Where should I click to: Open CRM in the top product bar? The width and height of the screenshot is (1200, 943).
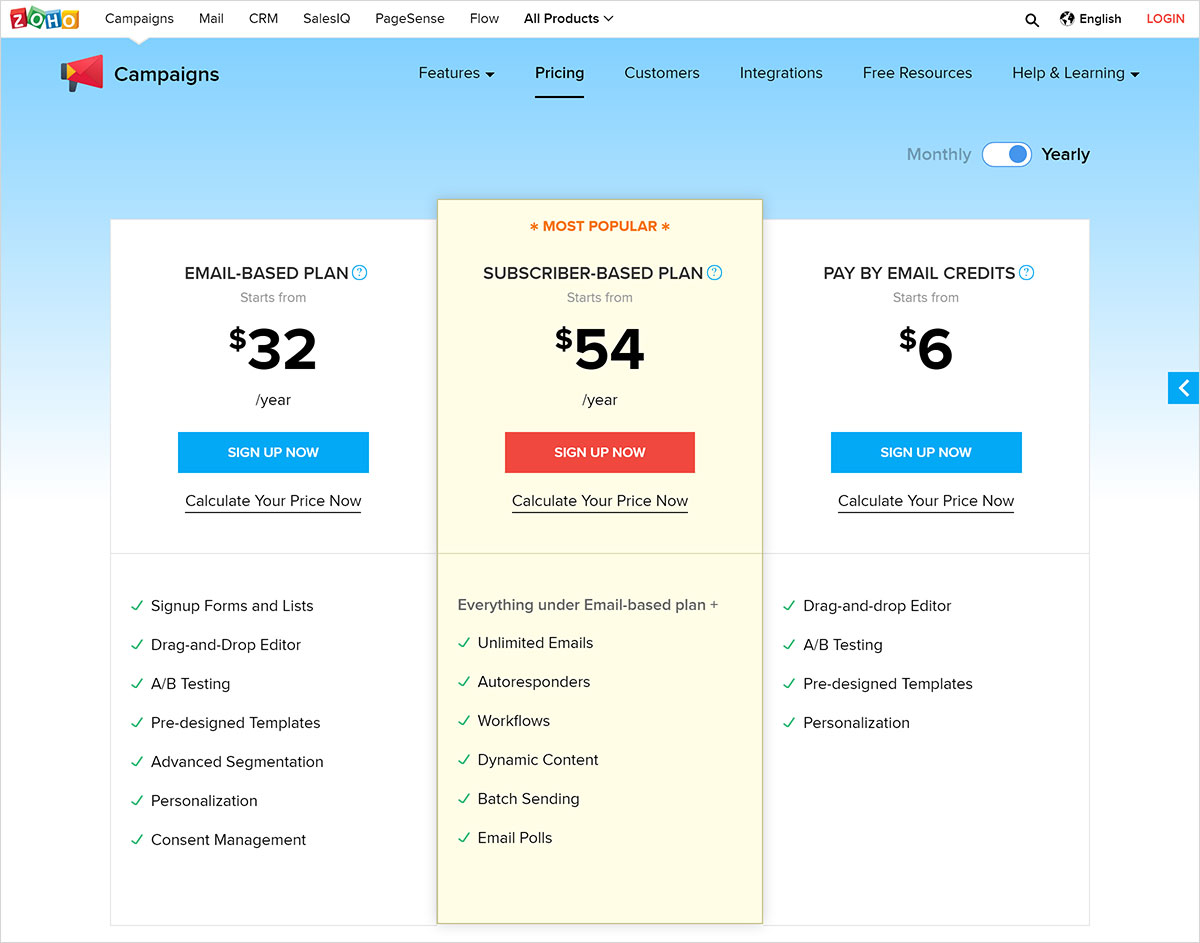[x=264, y=18]
